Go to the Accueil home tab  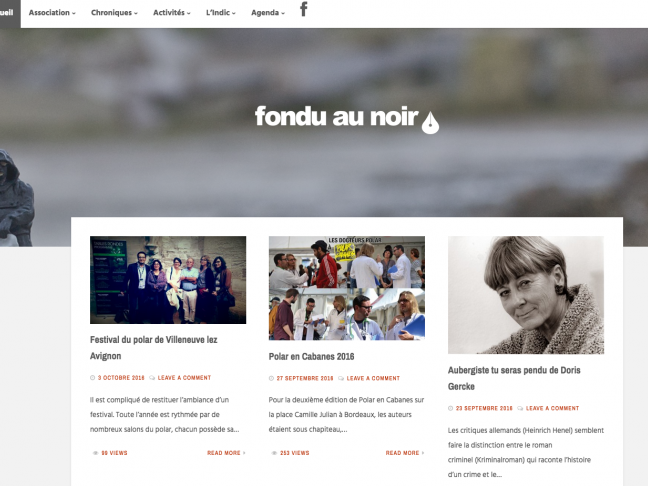point(8,13)
